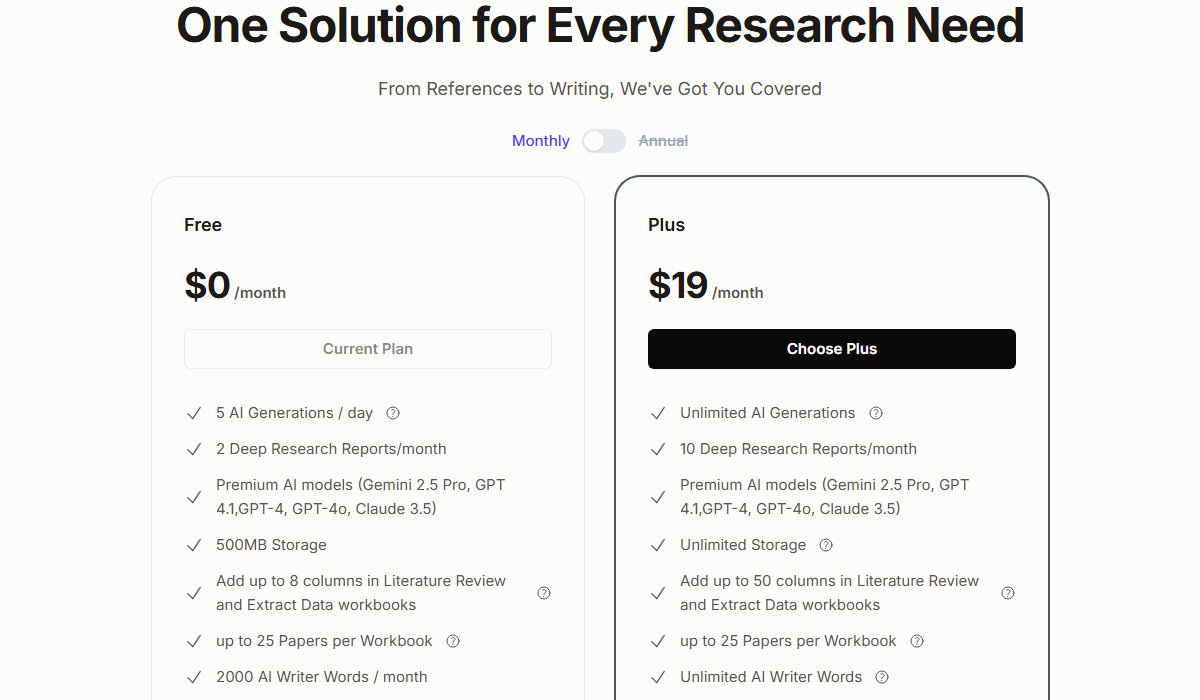Viewport: 1200px width, 700px height.
Task: Click checkmark beside 2000 AI Writer Words / month
Action: 194,677
